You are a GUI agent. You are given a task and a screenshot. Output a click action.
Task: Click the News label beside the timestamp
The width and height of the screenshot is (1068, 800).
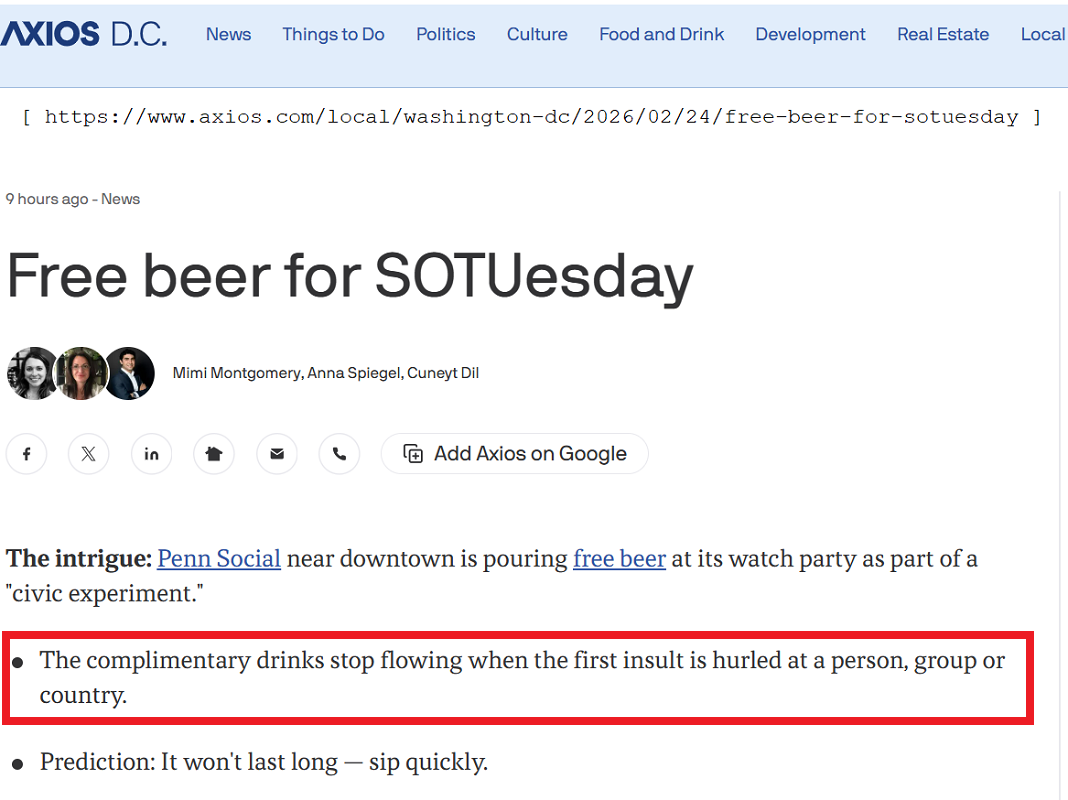tap(120, 199)
